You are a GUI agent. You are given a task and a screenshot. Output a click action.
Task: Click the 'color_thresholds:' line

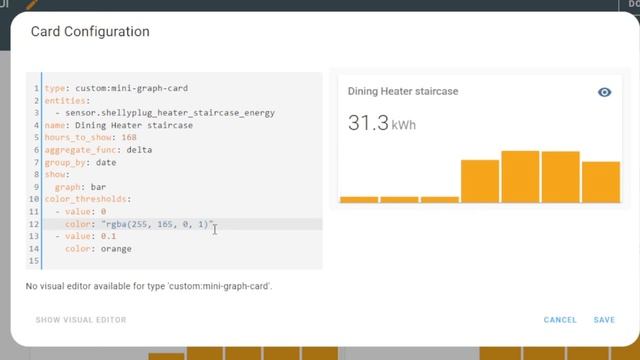pos(88,199)
